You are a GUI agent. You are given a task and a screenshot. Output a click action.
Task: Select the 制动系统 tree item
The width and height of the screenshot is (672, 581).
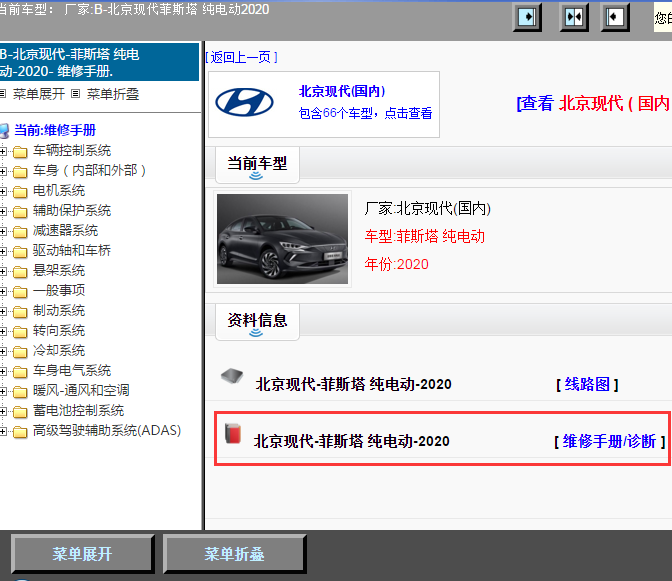(x=59, y=311)
